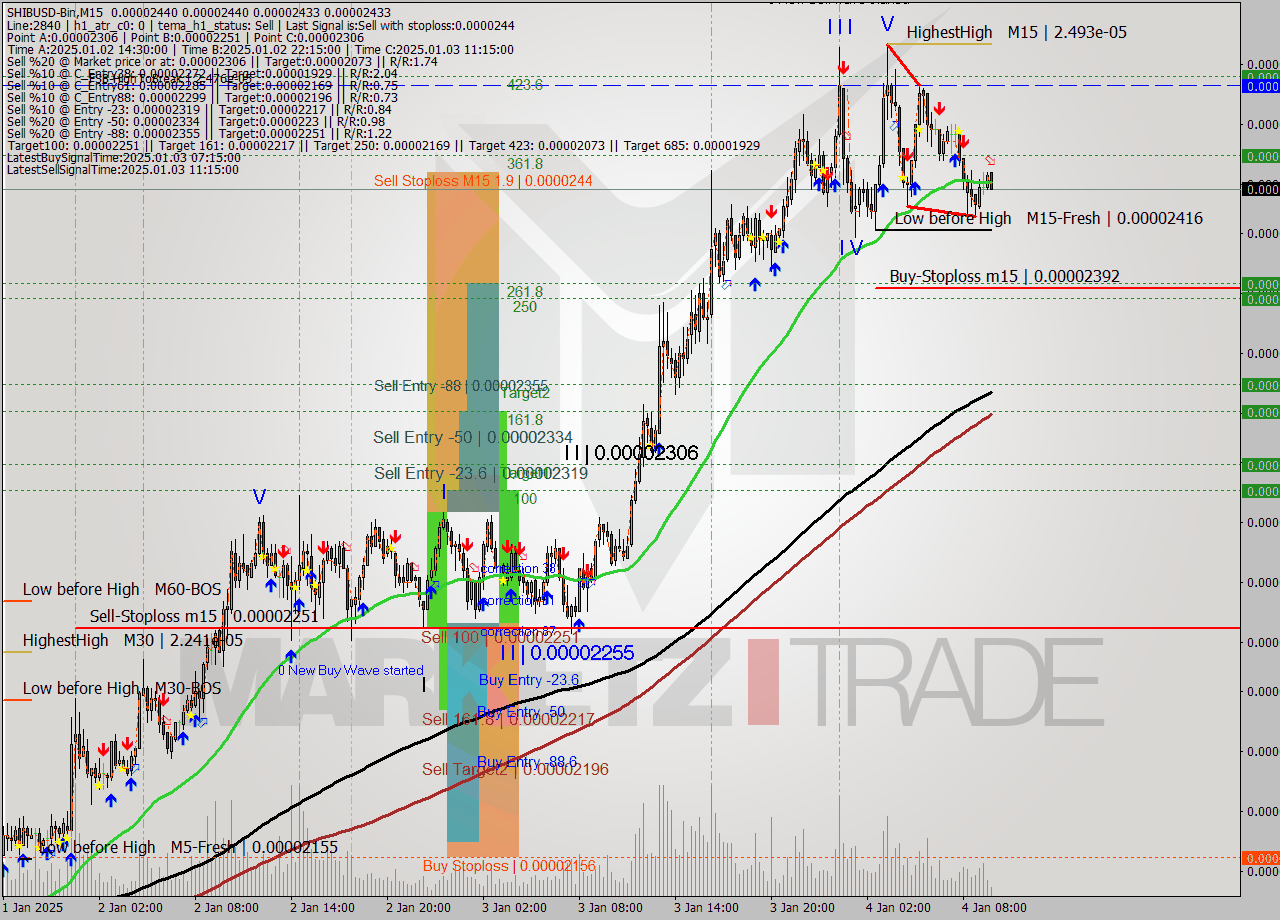Click the orange price tag on price axis
The image size is (1280, 920).
tap(1260, 858)
